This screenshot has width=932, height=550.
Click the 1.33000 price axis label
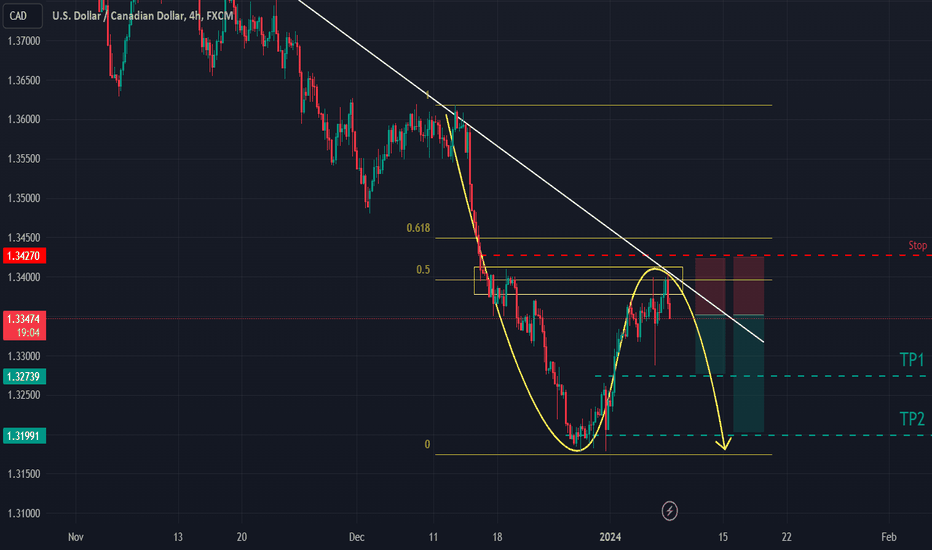click(24, 356)
